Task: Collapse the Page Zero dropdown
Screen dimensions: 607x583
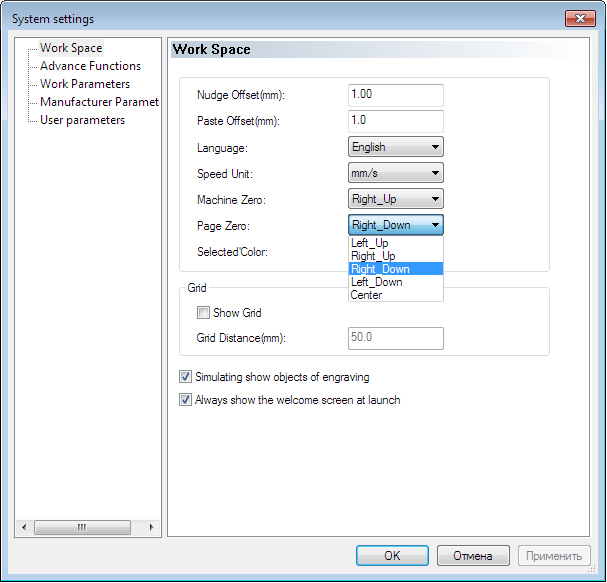Action: click(396, 225)
